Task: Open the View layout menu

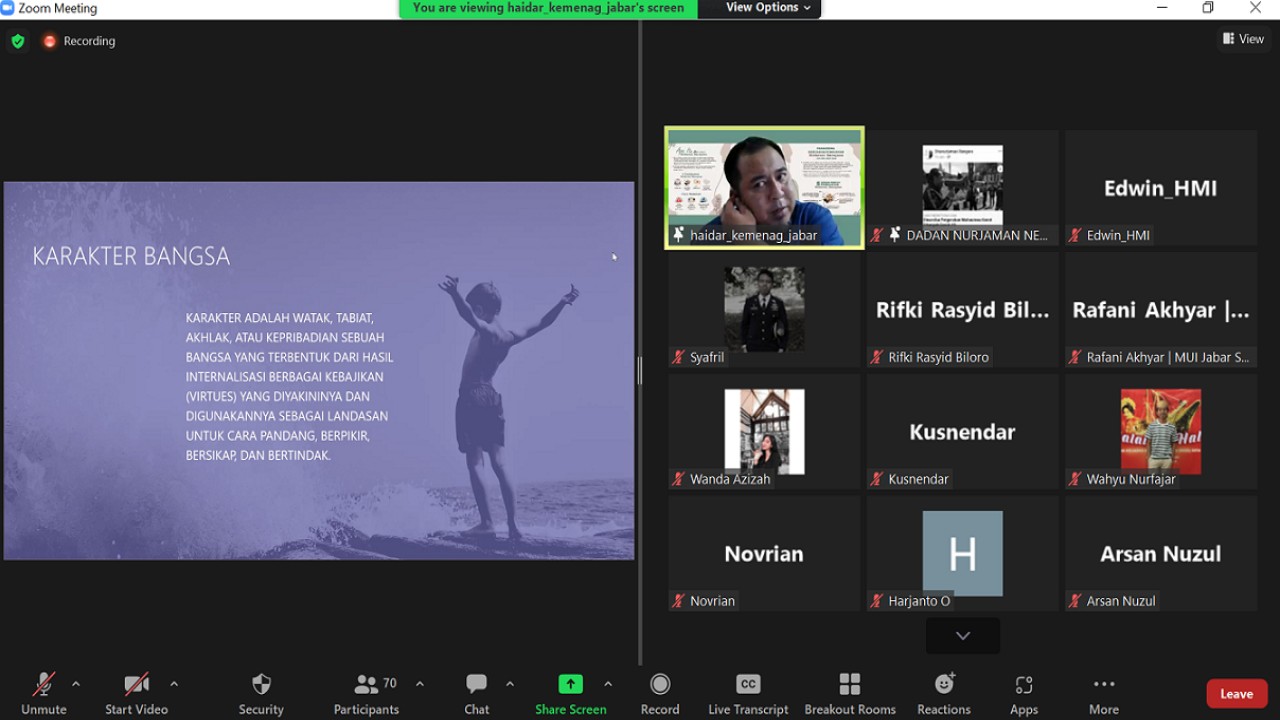Action: point(1243,39)
